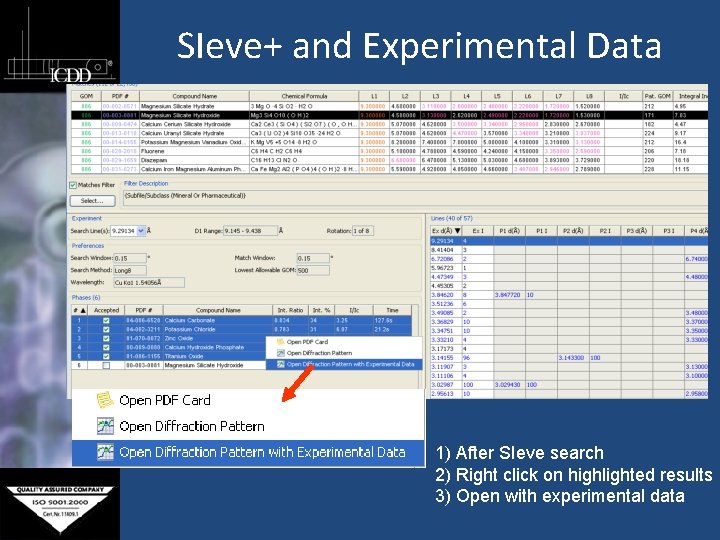
Task: Click the enlarged experimental data diffraction icon
Action: point(105,452)
